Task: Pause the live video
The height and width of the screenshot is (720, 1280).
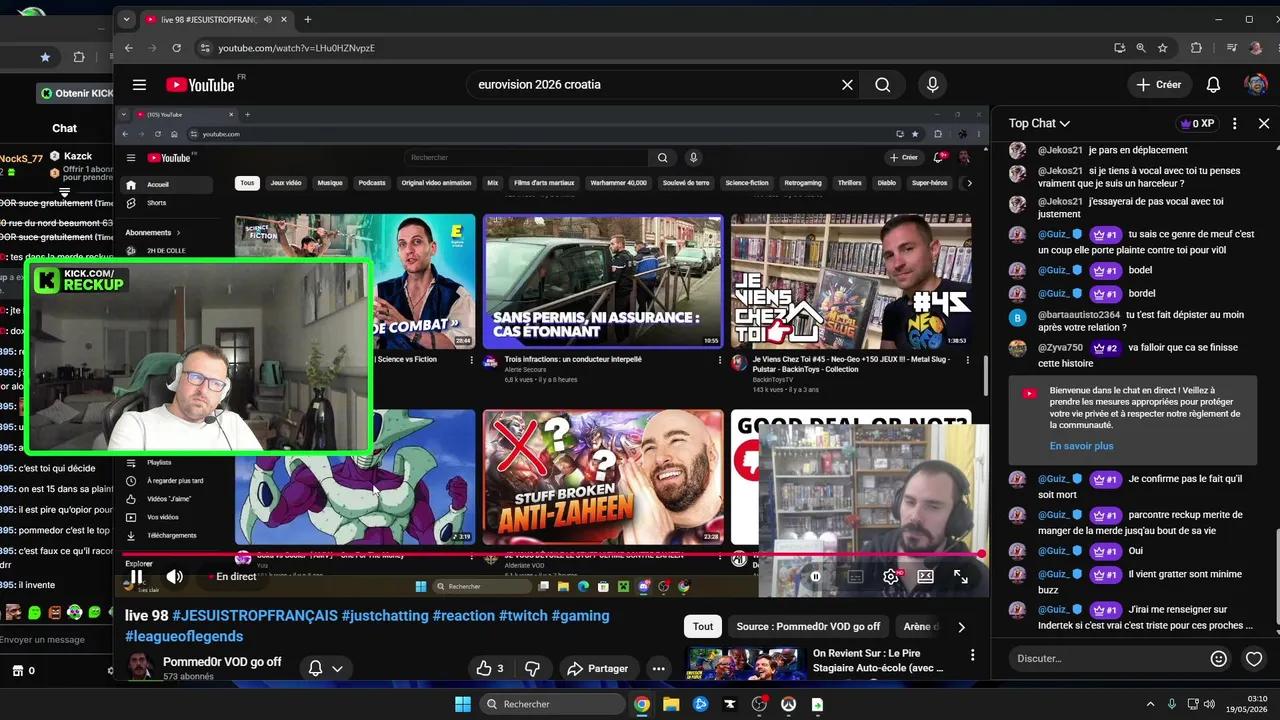Action: pos(136,576)
